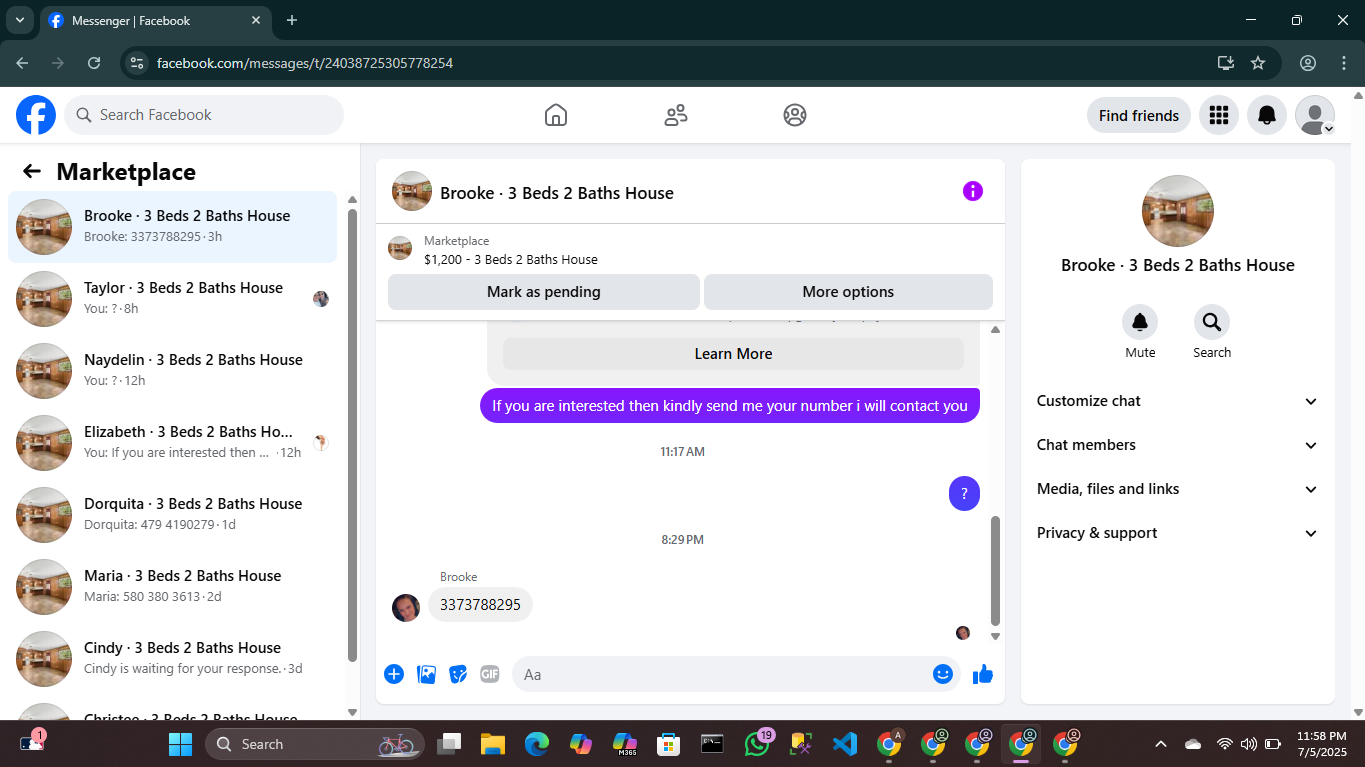1365x767 pixels.
Task: Open the Friends icon in top navigation
Action: (x=676, y=115)
